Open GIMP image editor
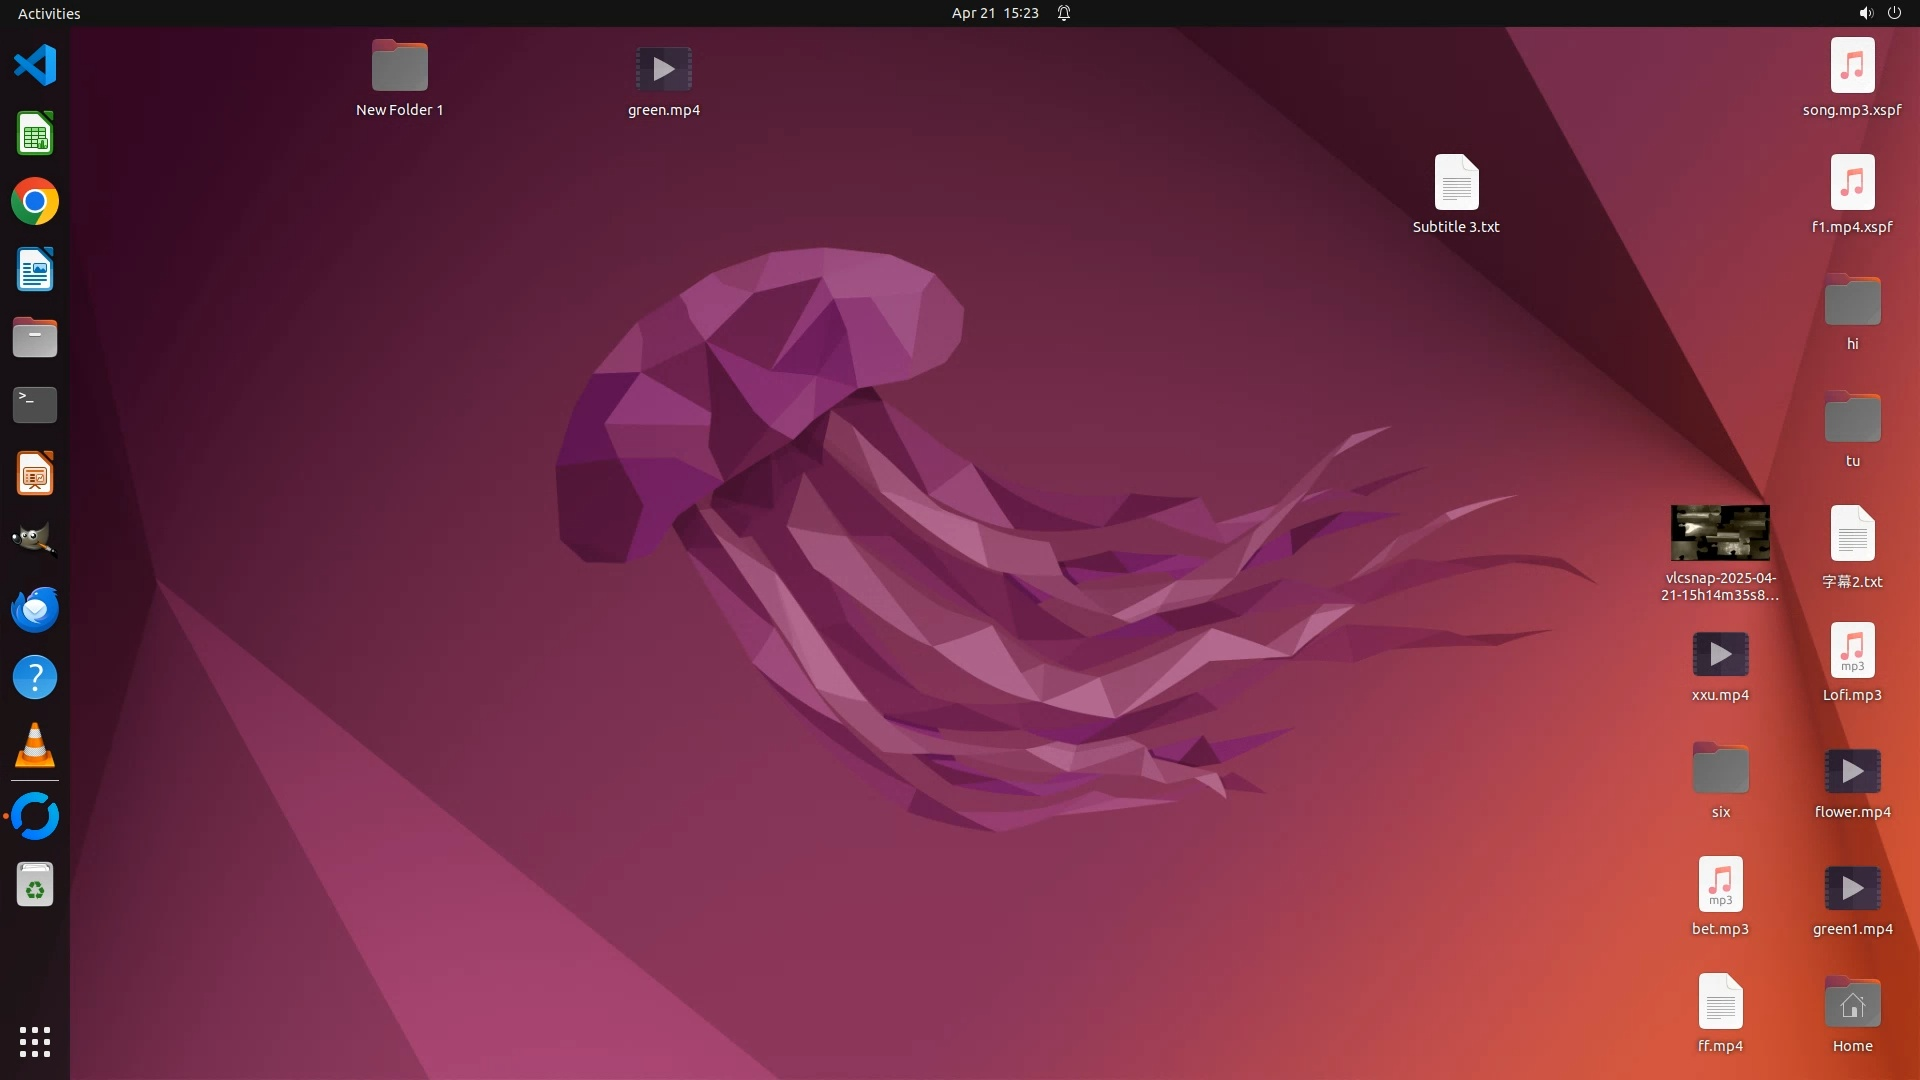Screen dimensions: 1920x1080 click(35, 541)
